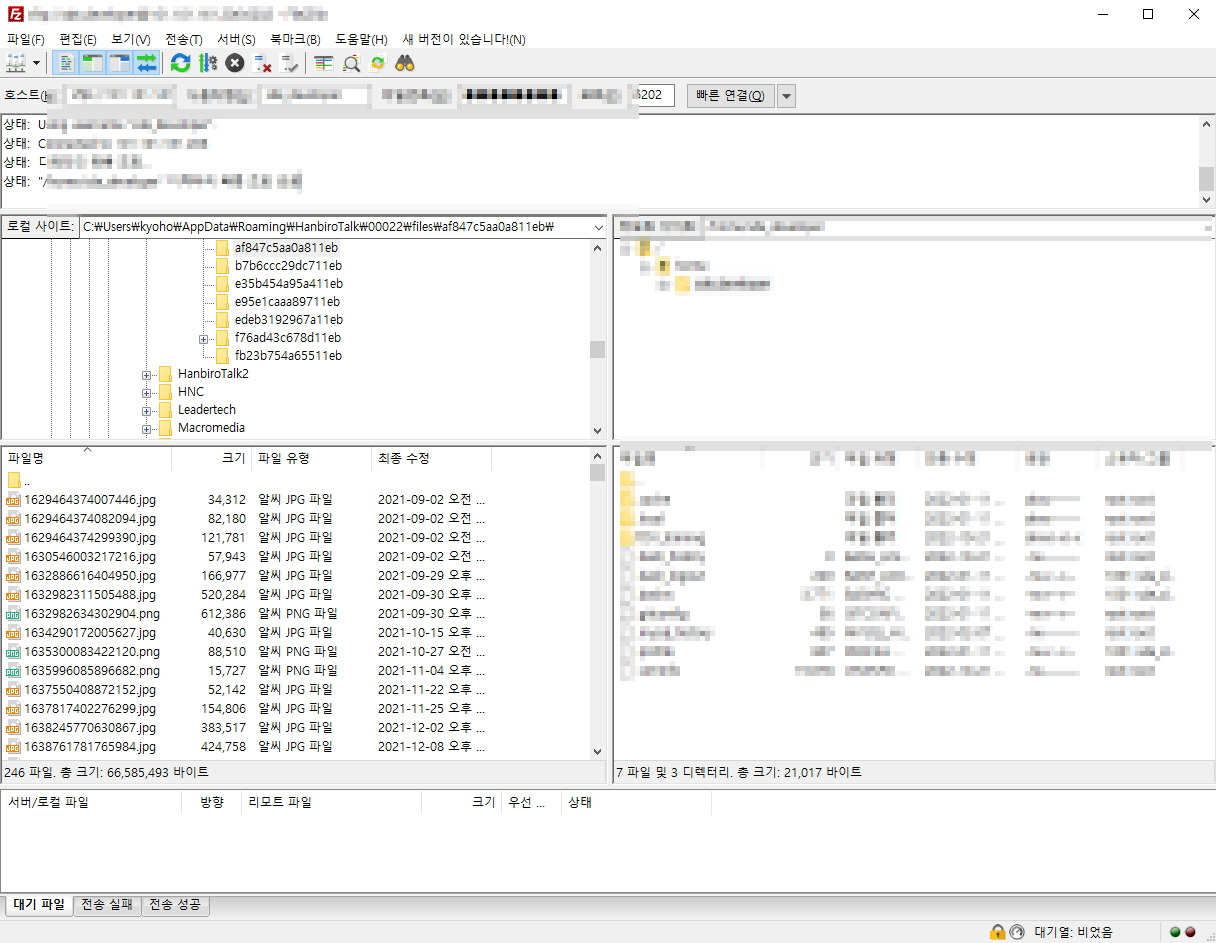Viewport: 1216px width, 943px height.
Task: Reconnect to the last used server
Action: pyautogui.click(x=291, y=63)
